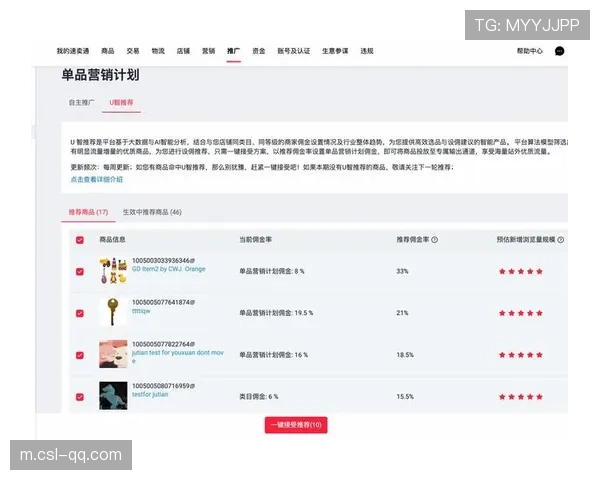600x480 pixels.
Task: Click toy set thumbnail of GD item2
Action: pos(113,271)
